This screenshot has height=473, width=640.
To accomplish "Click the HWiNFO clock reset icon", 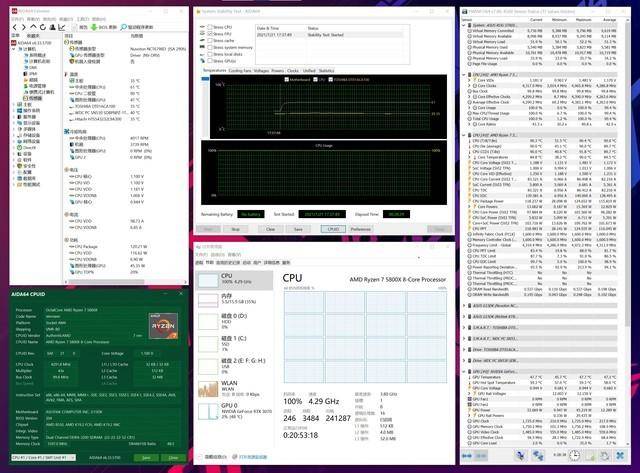I will tap(574, 455).
